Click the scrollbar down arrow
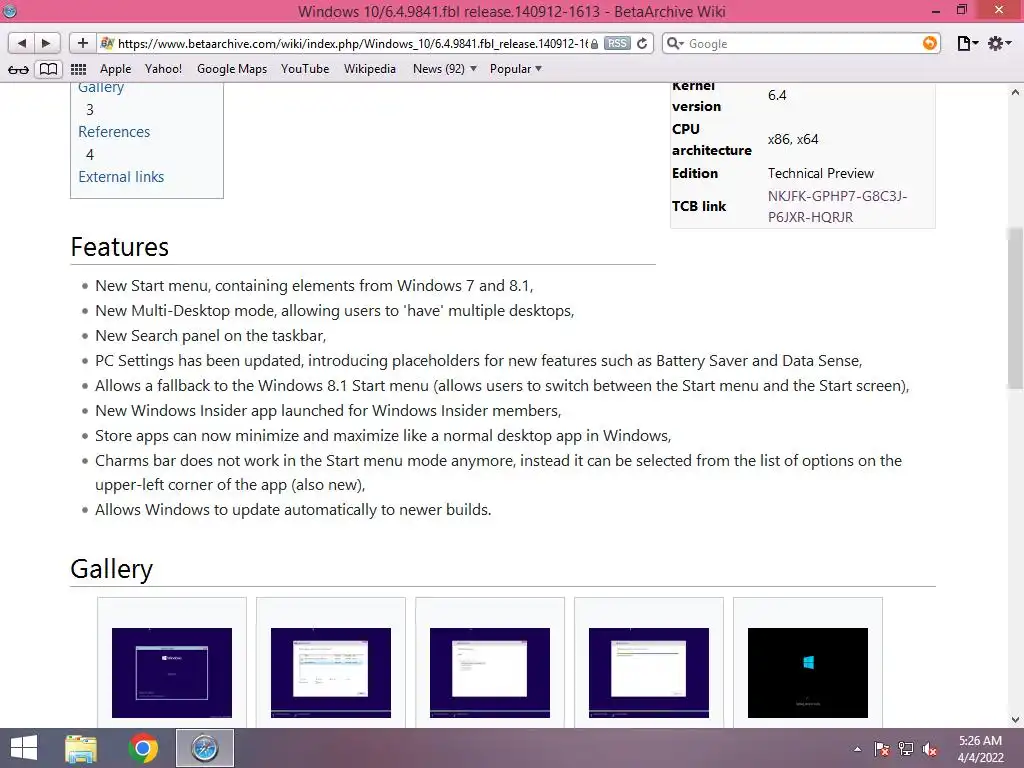Screen dimensions: 1024x768 tap(1015, 720)
